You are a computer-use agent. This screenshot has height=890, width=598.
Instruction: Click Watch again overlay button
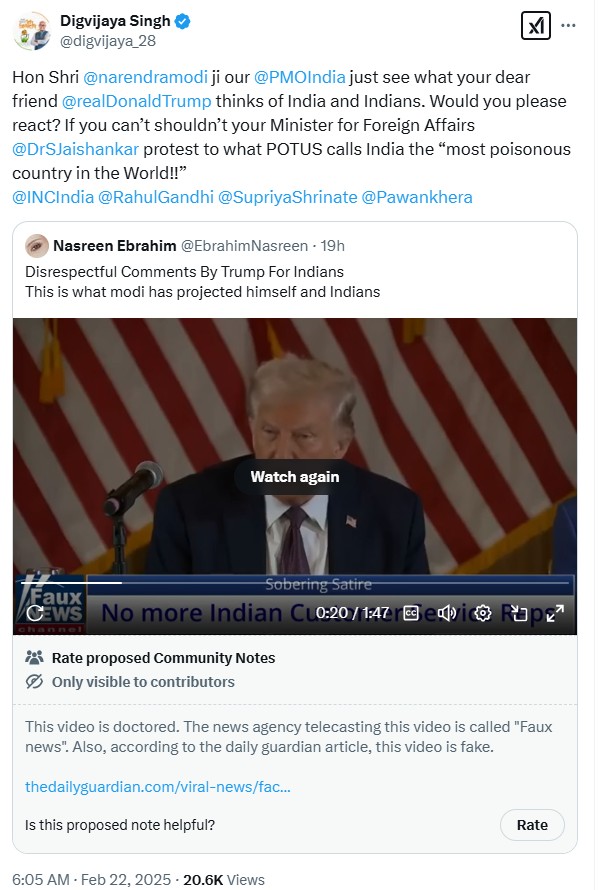coord(295,477)
